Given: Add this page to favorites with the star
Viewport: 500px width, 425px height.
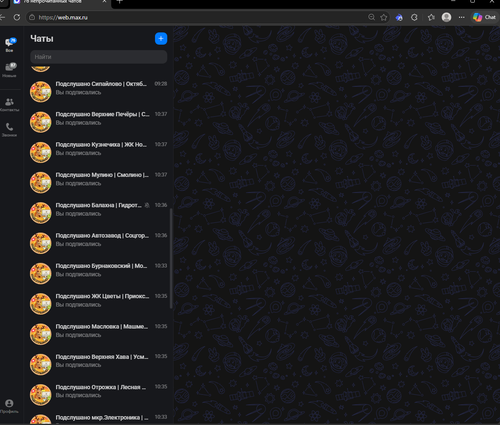Looking at the screenshot, I should click(384, 17).
